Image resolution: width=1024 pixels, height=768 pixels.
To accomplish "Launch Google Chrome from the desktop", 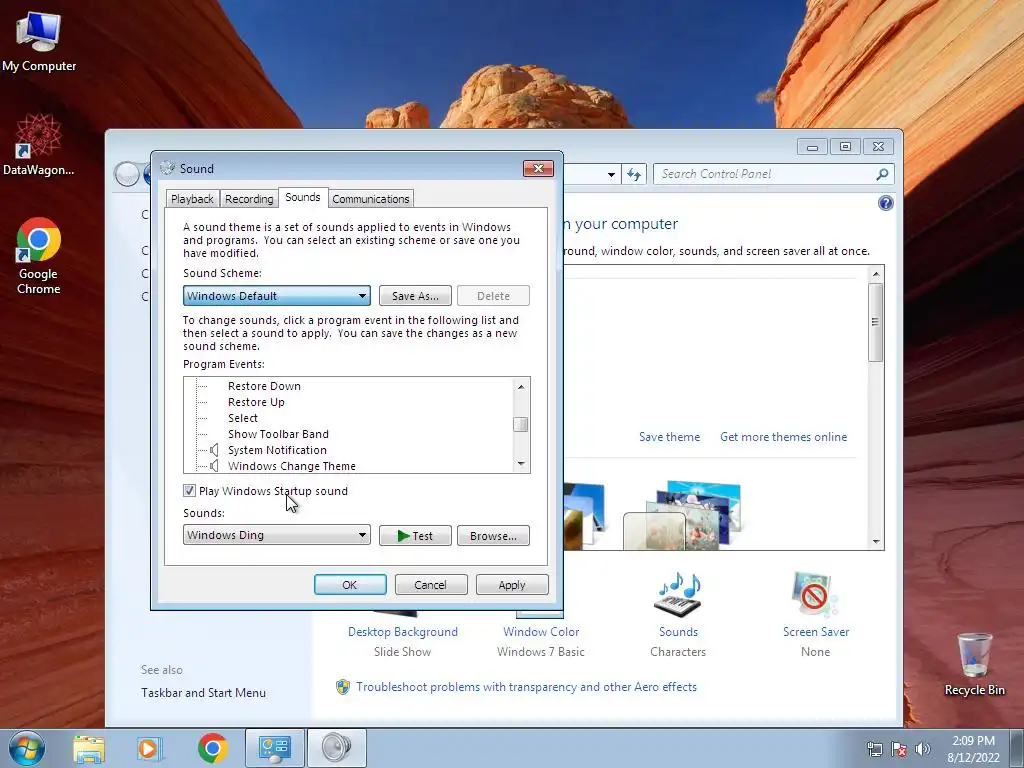I will coord(39,255).
